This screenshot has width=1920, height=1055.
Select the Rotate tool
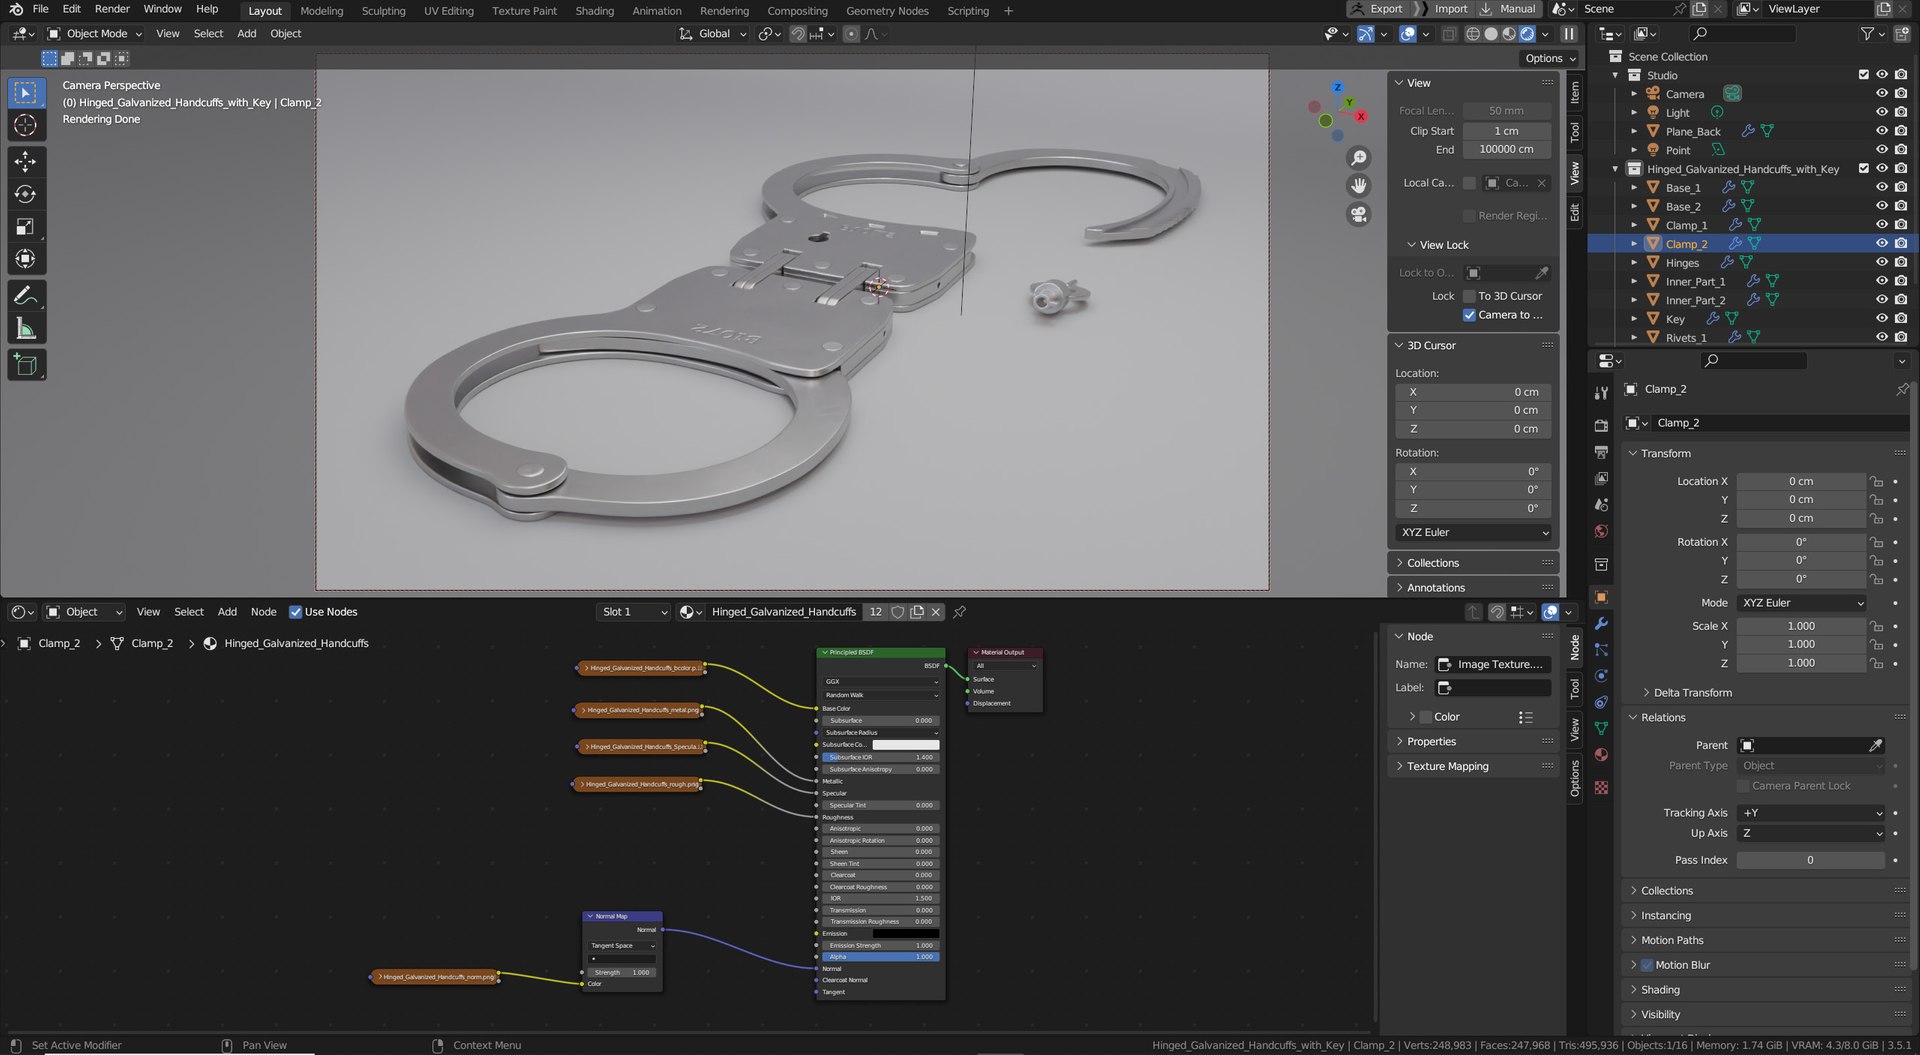coord(26,194)
